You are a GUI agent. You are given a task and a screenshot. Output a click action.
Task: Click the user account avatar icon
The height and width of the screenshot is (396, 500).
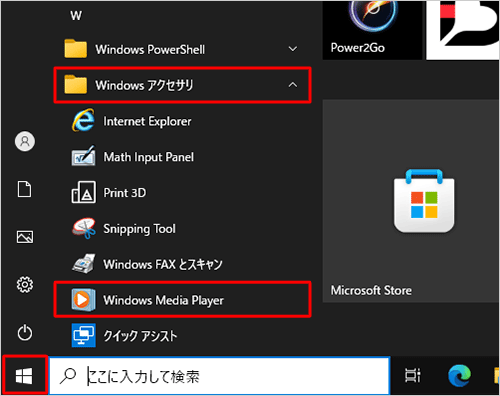pos(25,141)
